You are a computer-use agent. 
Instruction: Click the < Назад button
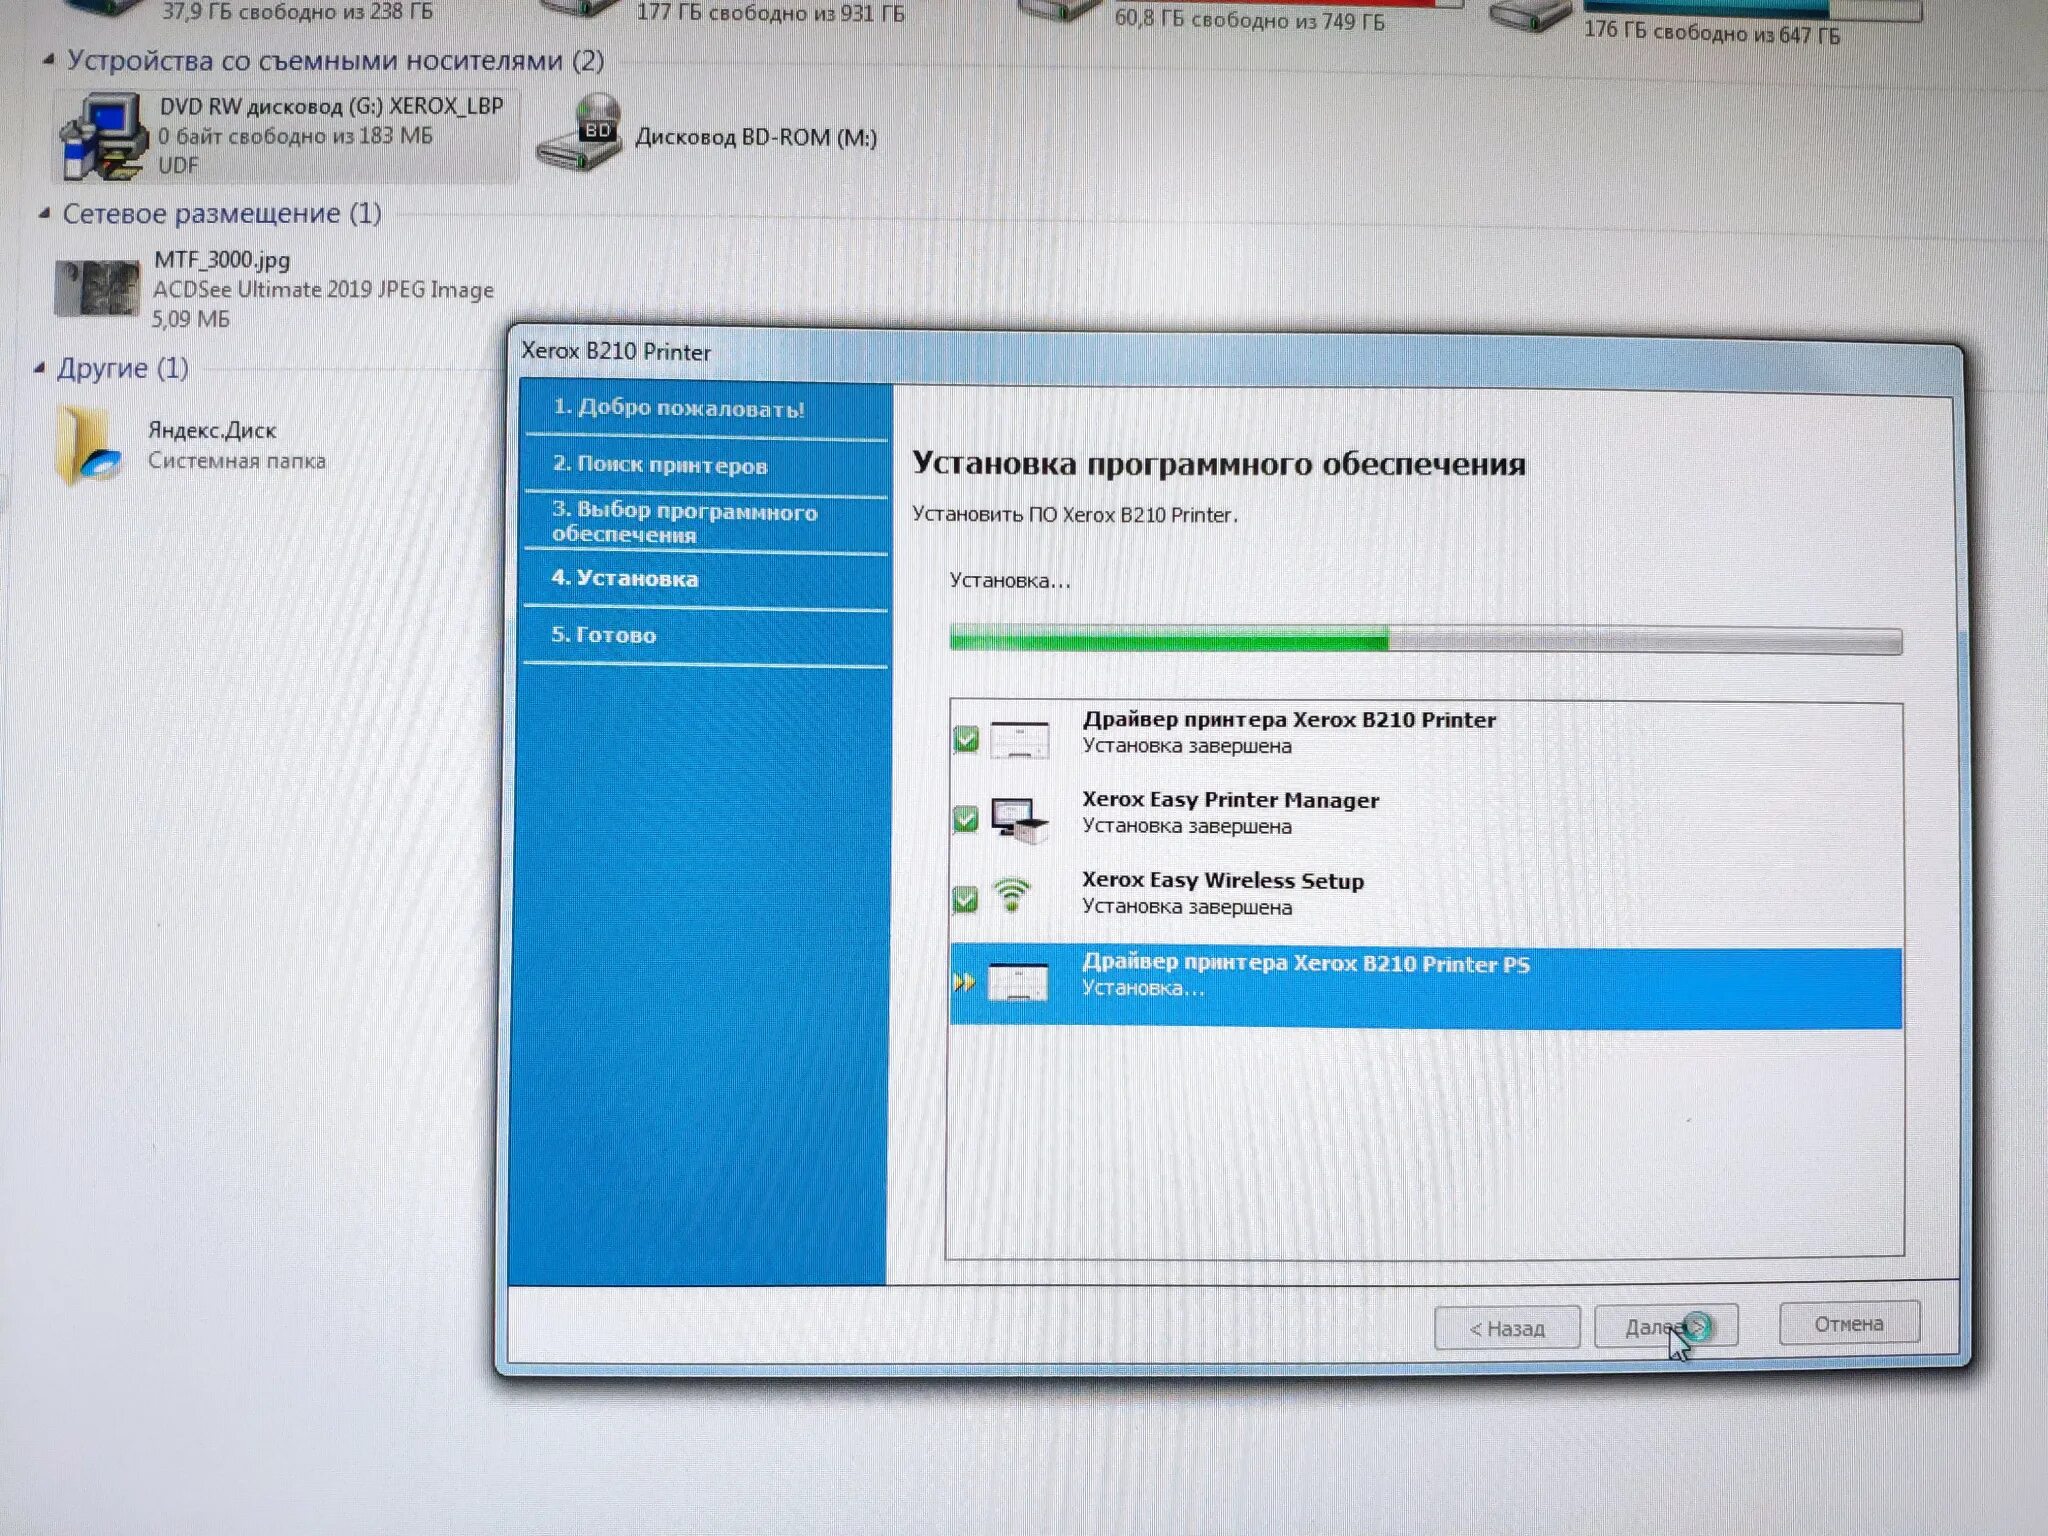(1507, 1328)
